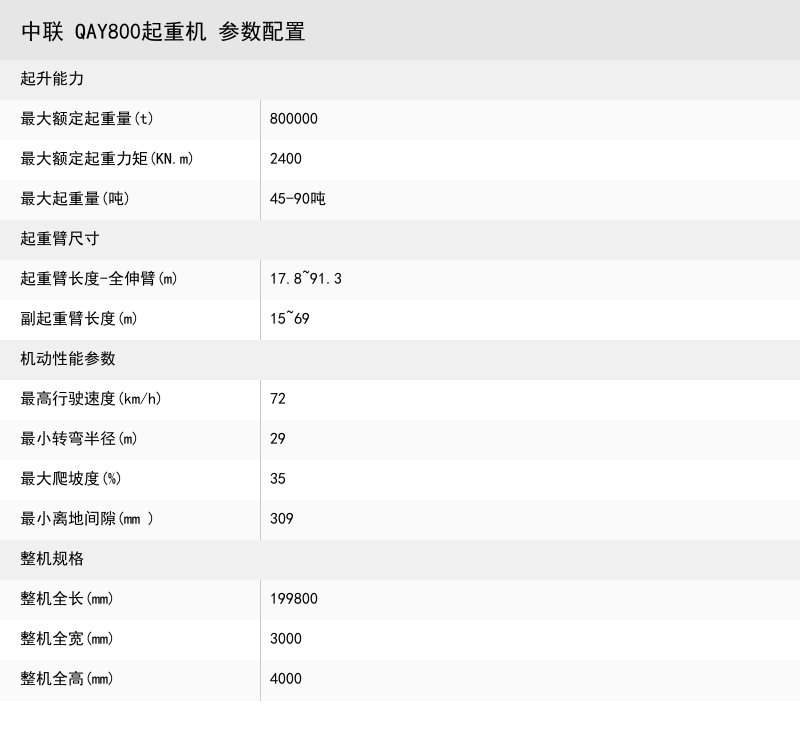Select the 最小转弯半径(m) row label

click(80, 439)
